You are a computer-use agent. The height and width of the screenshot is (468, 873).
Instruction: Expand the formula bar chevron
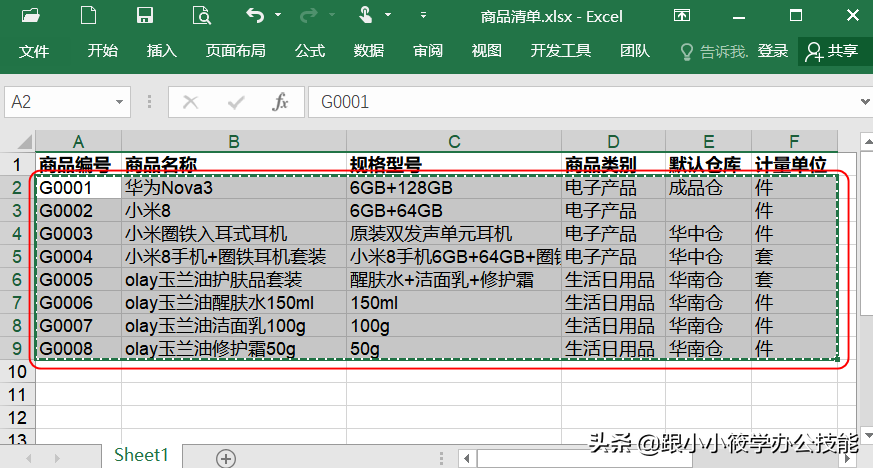(x=865, y=102)
